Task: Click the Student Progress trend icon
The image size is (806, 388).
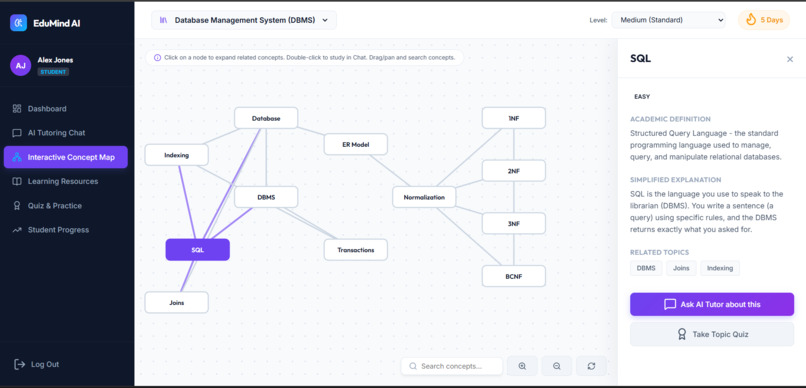Action: click(x=17, y=230)
